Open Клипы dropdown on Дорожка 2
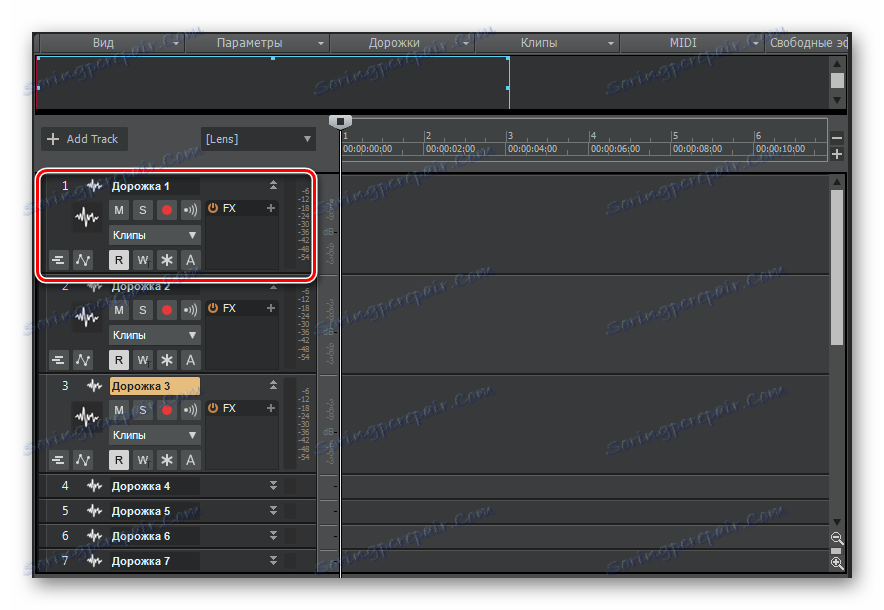Viewport: 884px width, 610px height. click(x=154, y=335)
